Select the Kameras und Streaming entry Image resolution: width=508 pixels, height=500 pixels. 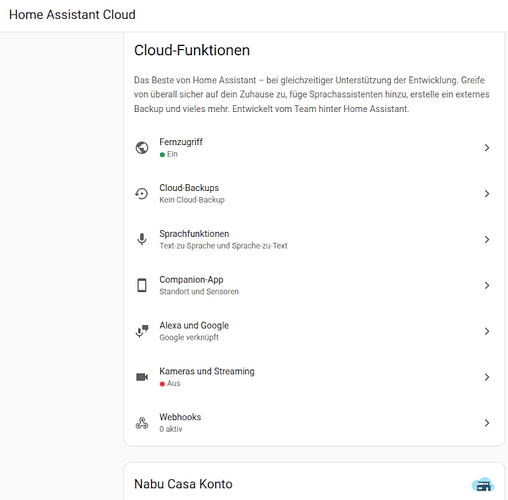click(x=207, y=371)
